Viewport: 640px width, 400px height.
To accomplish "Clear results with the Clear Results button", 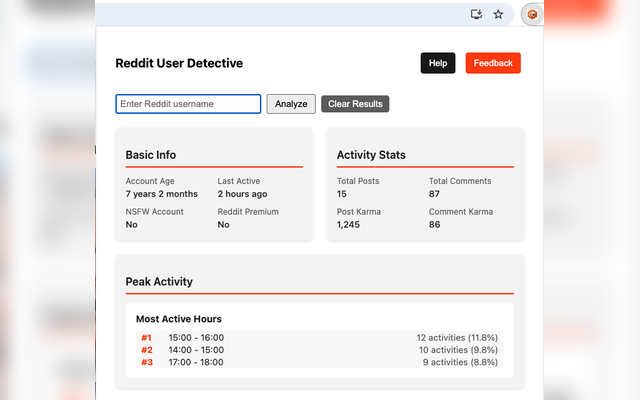I will point(355,104).
